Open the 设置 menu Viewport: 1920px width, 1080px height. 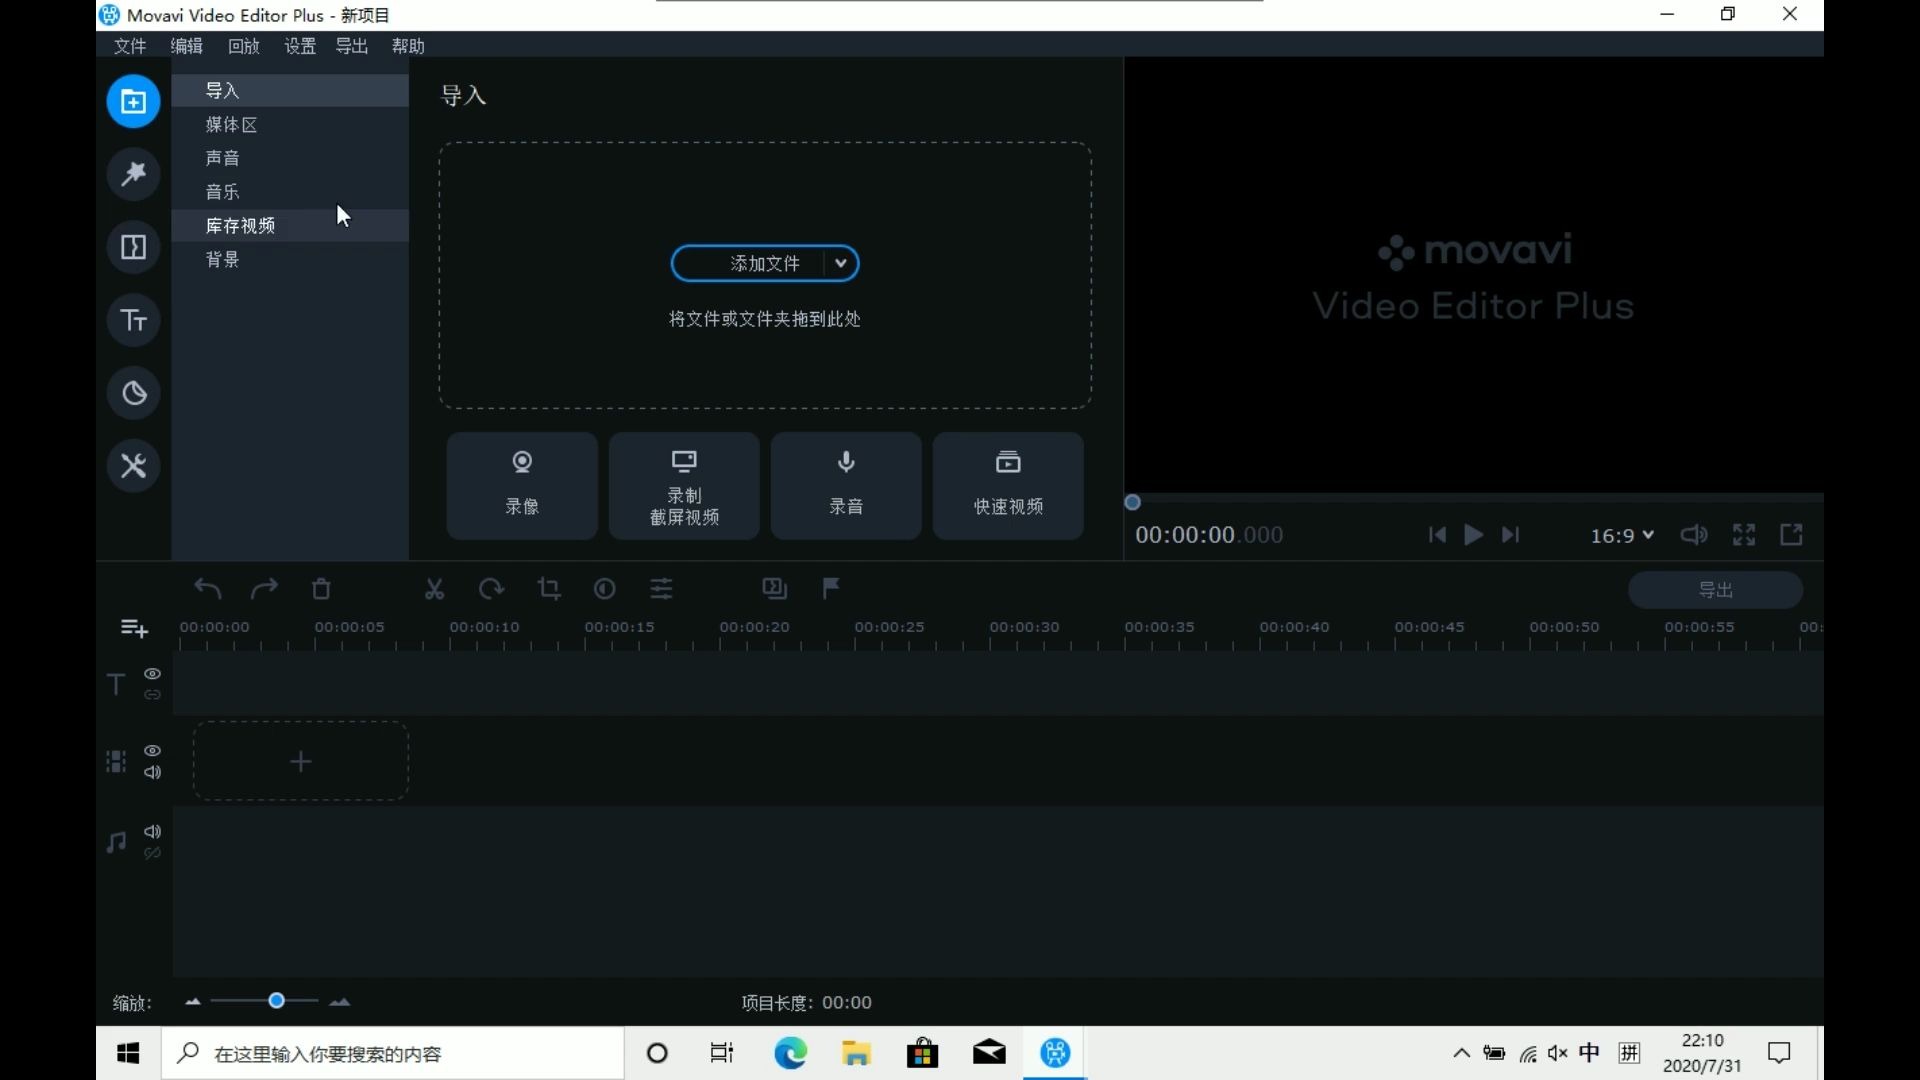300,46
